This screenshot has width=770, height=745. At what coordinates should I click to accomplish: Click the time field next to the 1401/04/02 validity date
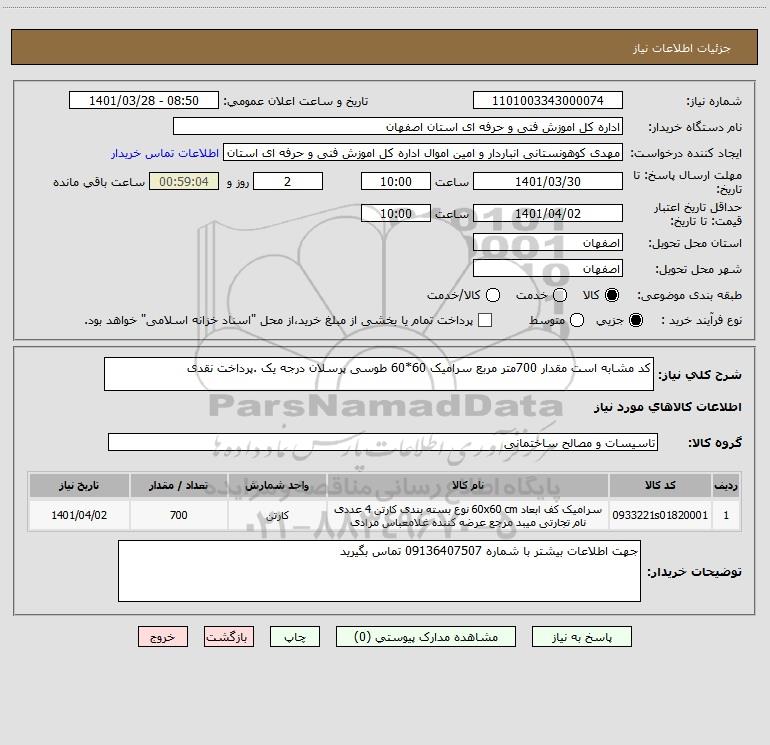click(x=396, y=213)
